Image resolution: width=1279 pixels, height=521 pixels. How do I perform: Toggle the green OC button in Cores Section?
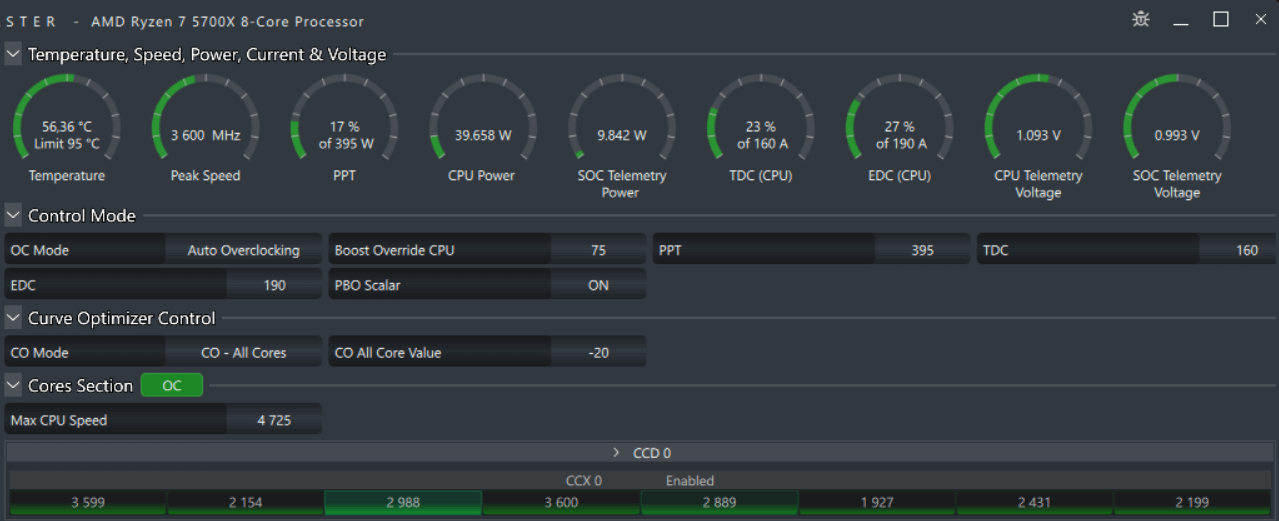(172, 385)
